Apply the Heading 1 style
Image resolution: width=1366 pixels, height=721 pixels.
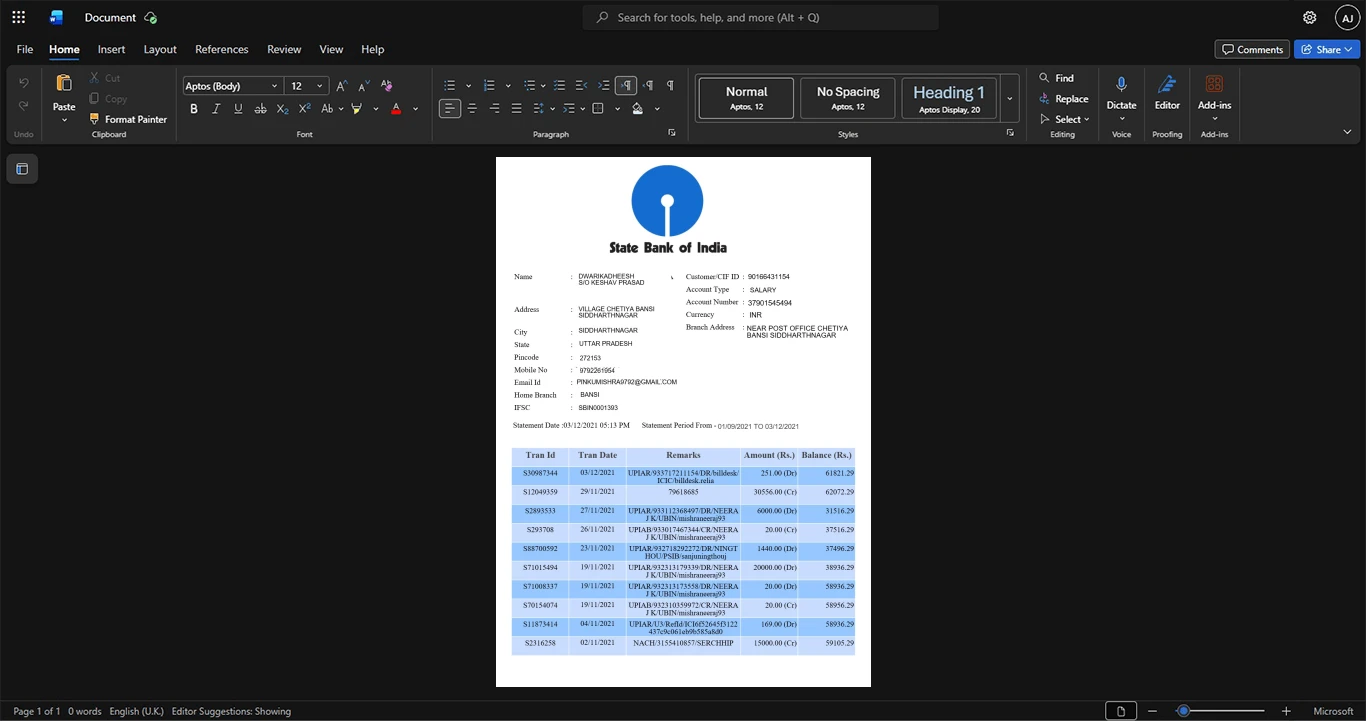949,98
